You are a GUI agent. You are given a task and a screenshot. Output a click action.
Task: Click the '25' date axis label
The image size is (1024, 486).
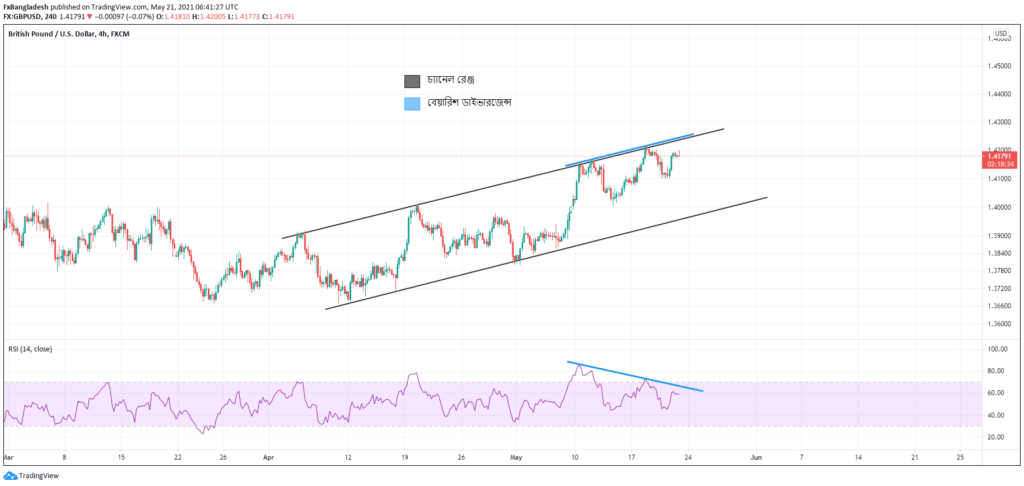959,457
